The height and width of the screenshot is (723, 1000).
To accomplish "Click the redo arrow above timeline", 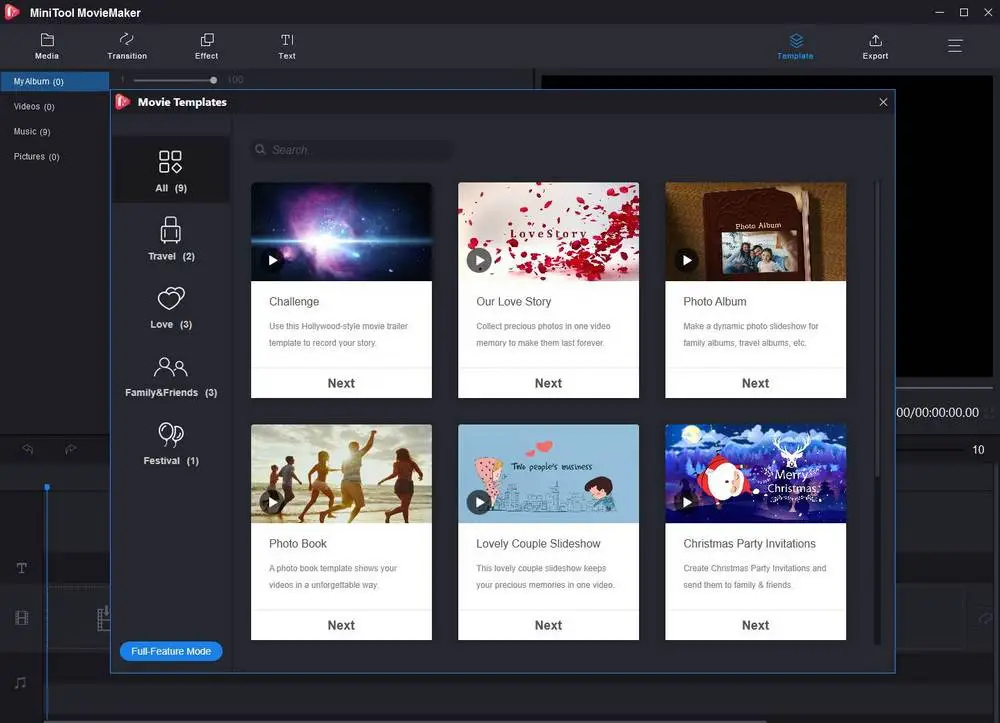I will click(x=71, y=449).
